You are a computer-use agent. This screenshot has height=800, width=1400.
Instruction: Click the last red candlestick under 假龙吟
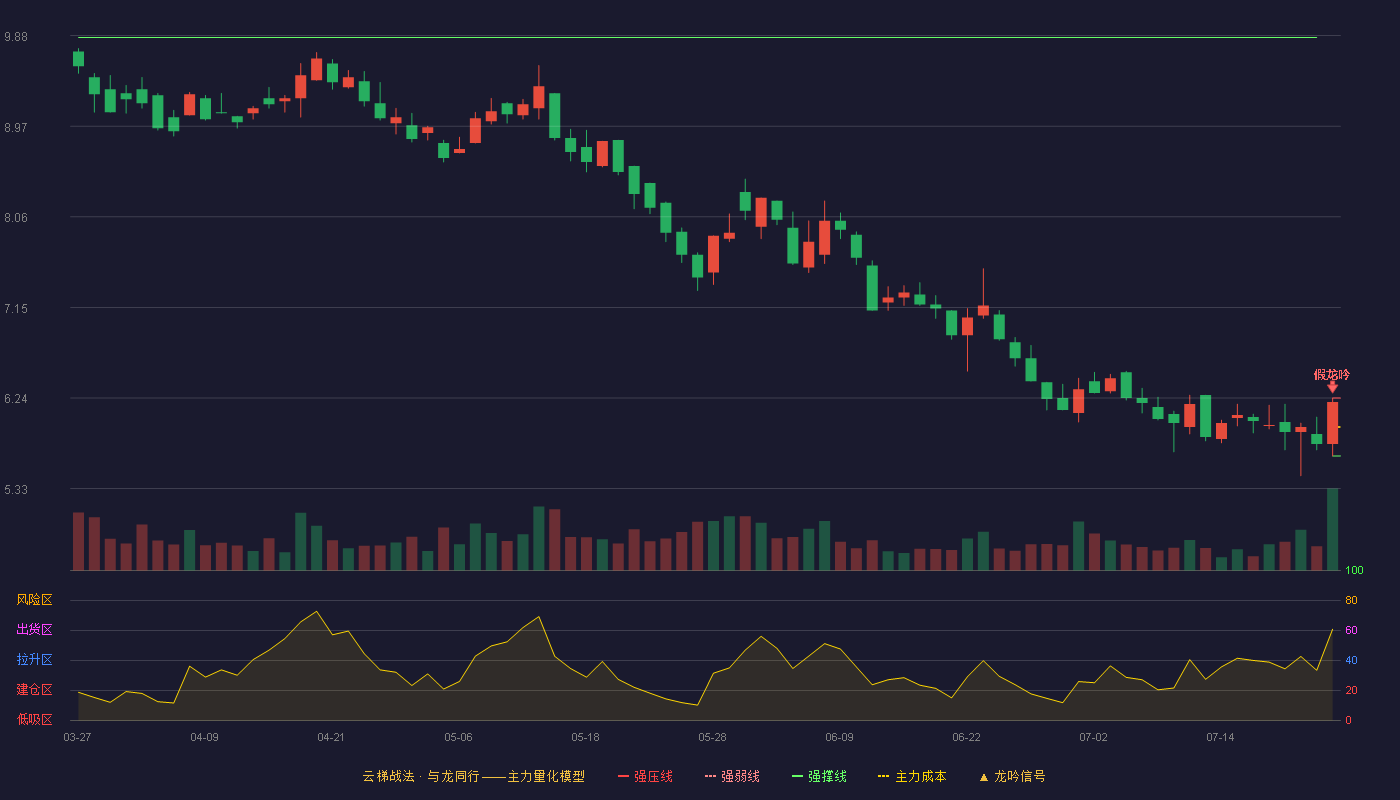point(1332,422)
